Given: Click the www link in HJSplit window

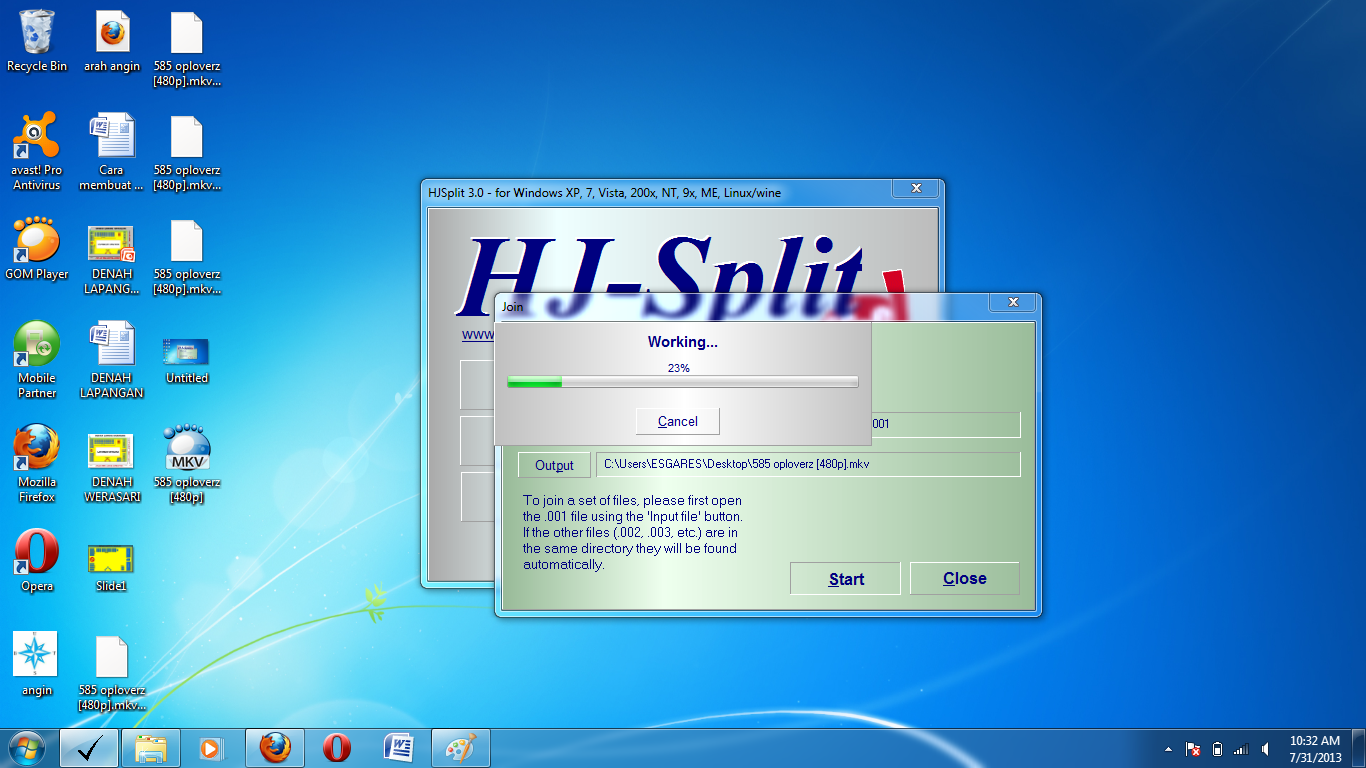Looking at the screenshot, I should point(477,334).
